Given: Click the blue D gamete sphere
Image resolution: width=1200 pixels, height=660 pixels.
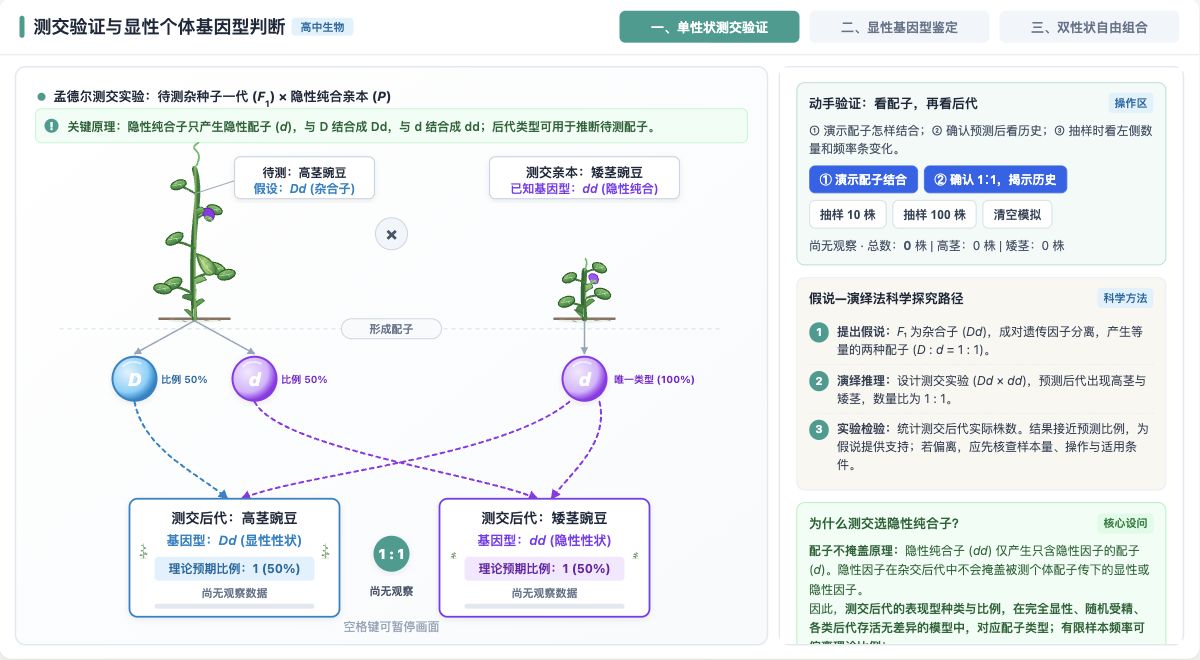Looking at the screenshot, I should (x=135, y=379).
